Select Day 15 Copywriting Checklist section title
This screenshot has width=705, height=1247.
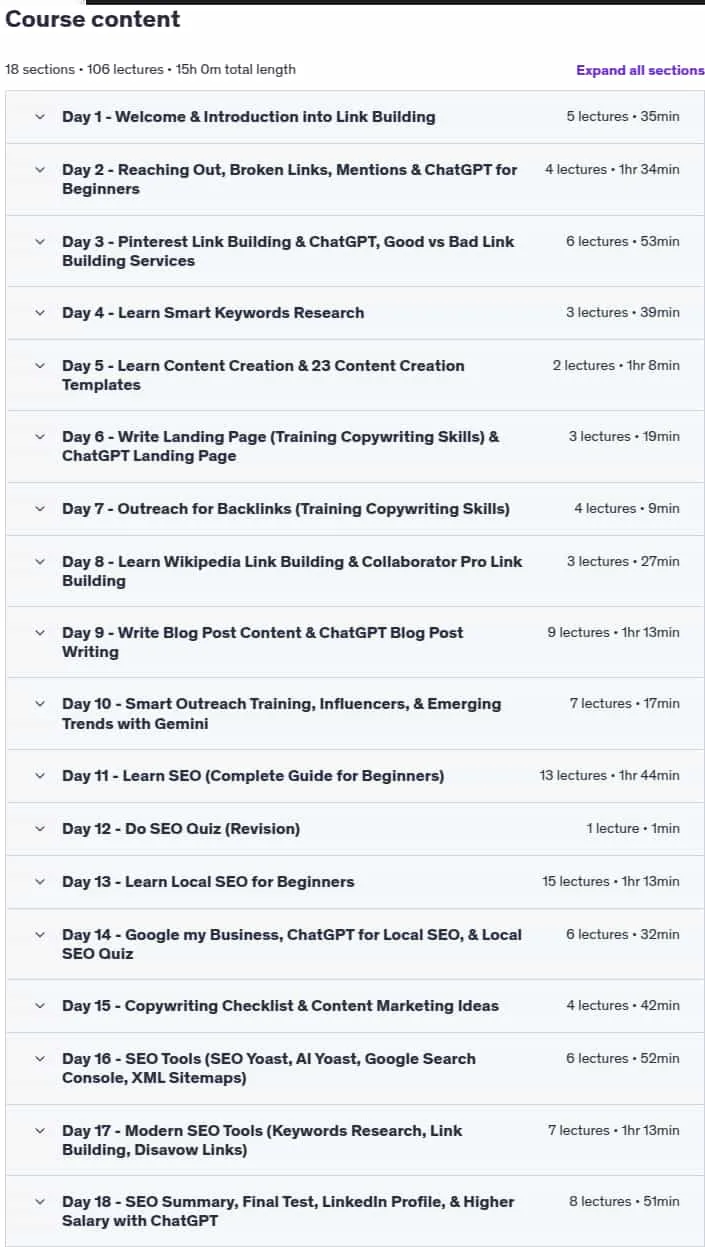click(280, 1005)
